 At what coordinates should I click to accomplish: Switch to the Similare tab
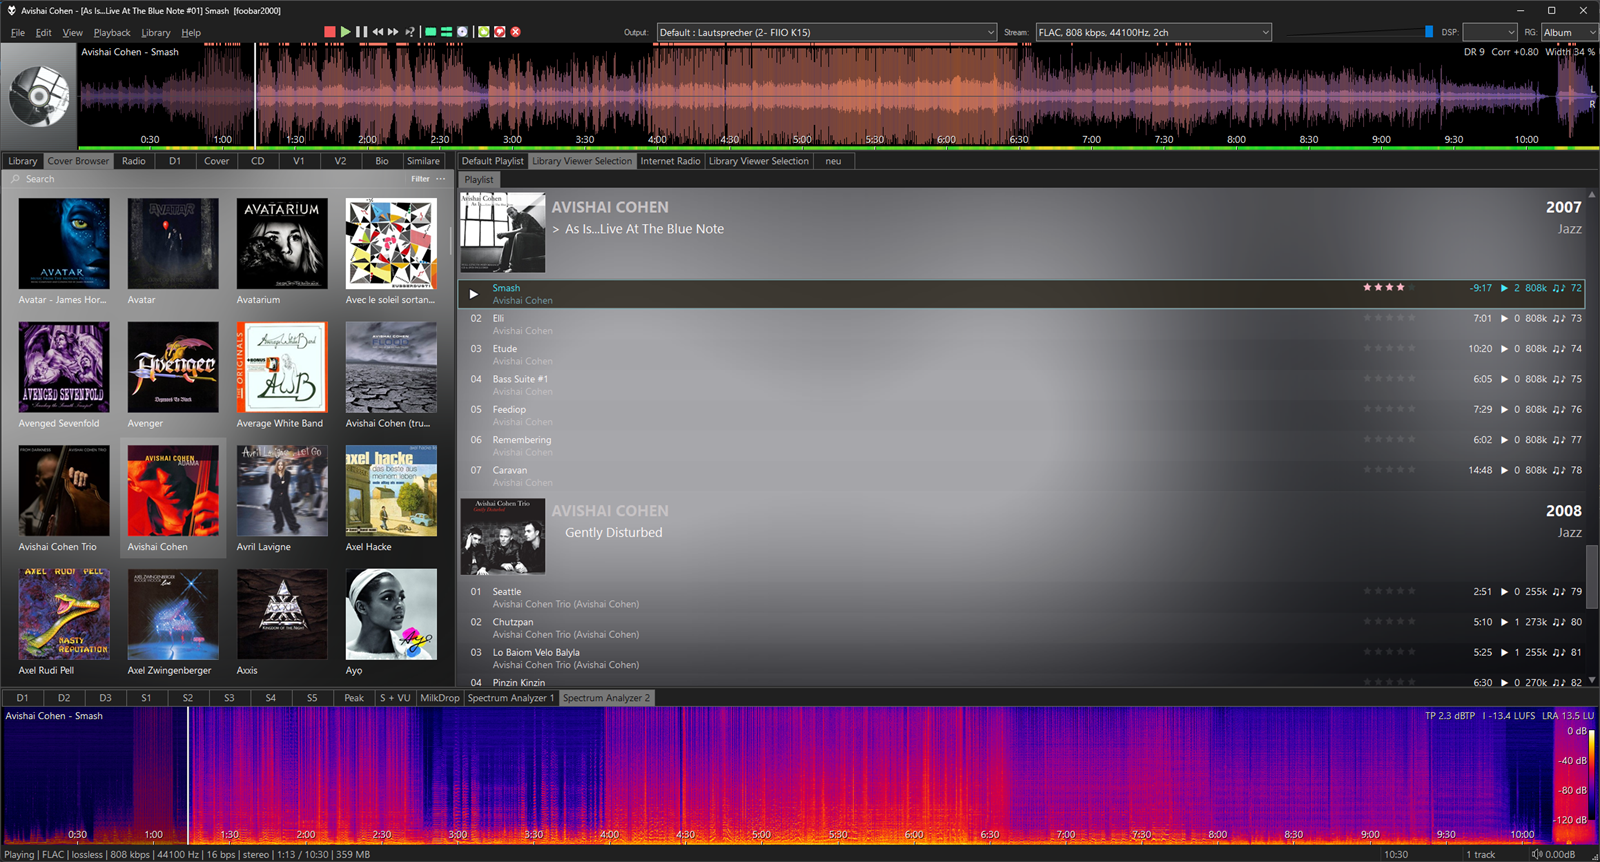423,161
